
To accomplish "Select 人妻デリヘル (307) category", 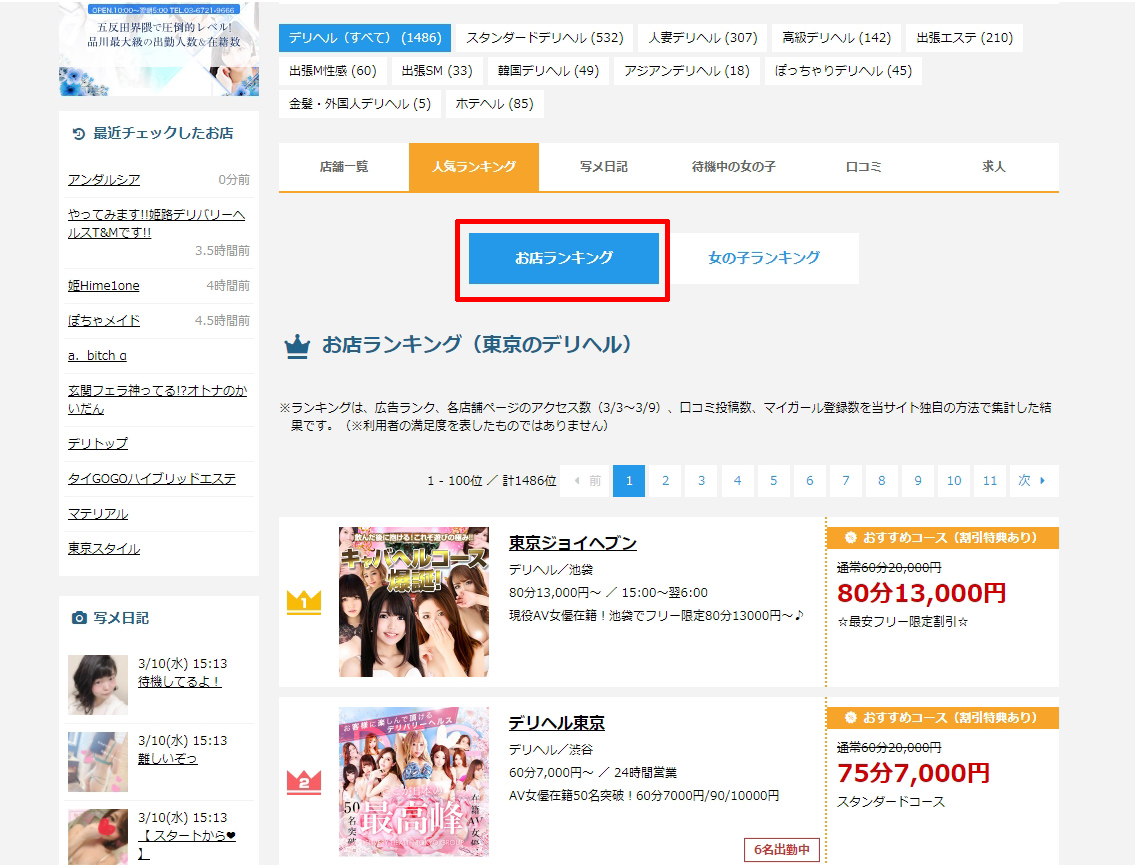I will click(x=703, y=38).
